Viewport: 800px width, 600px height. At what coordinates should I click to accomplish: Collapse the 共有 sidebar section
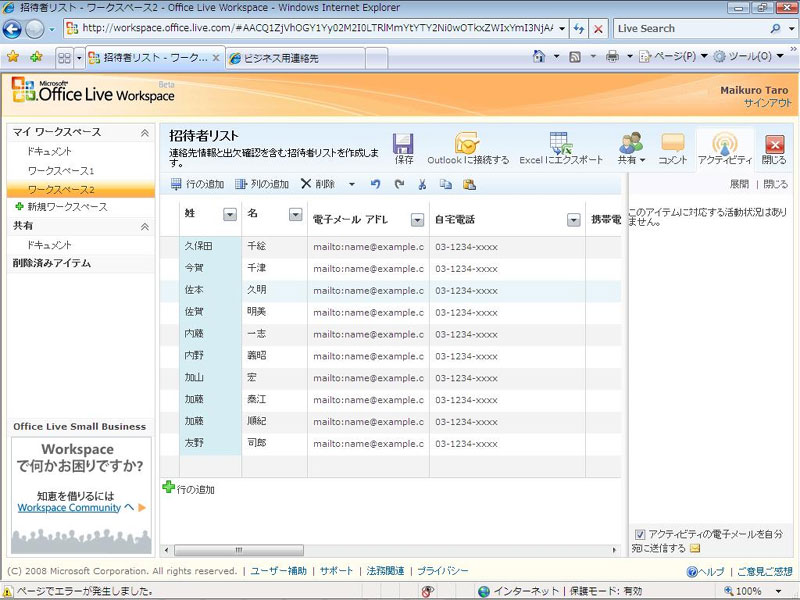145,227
